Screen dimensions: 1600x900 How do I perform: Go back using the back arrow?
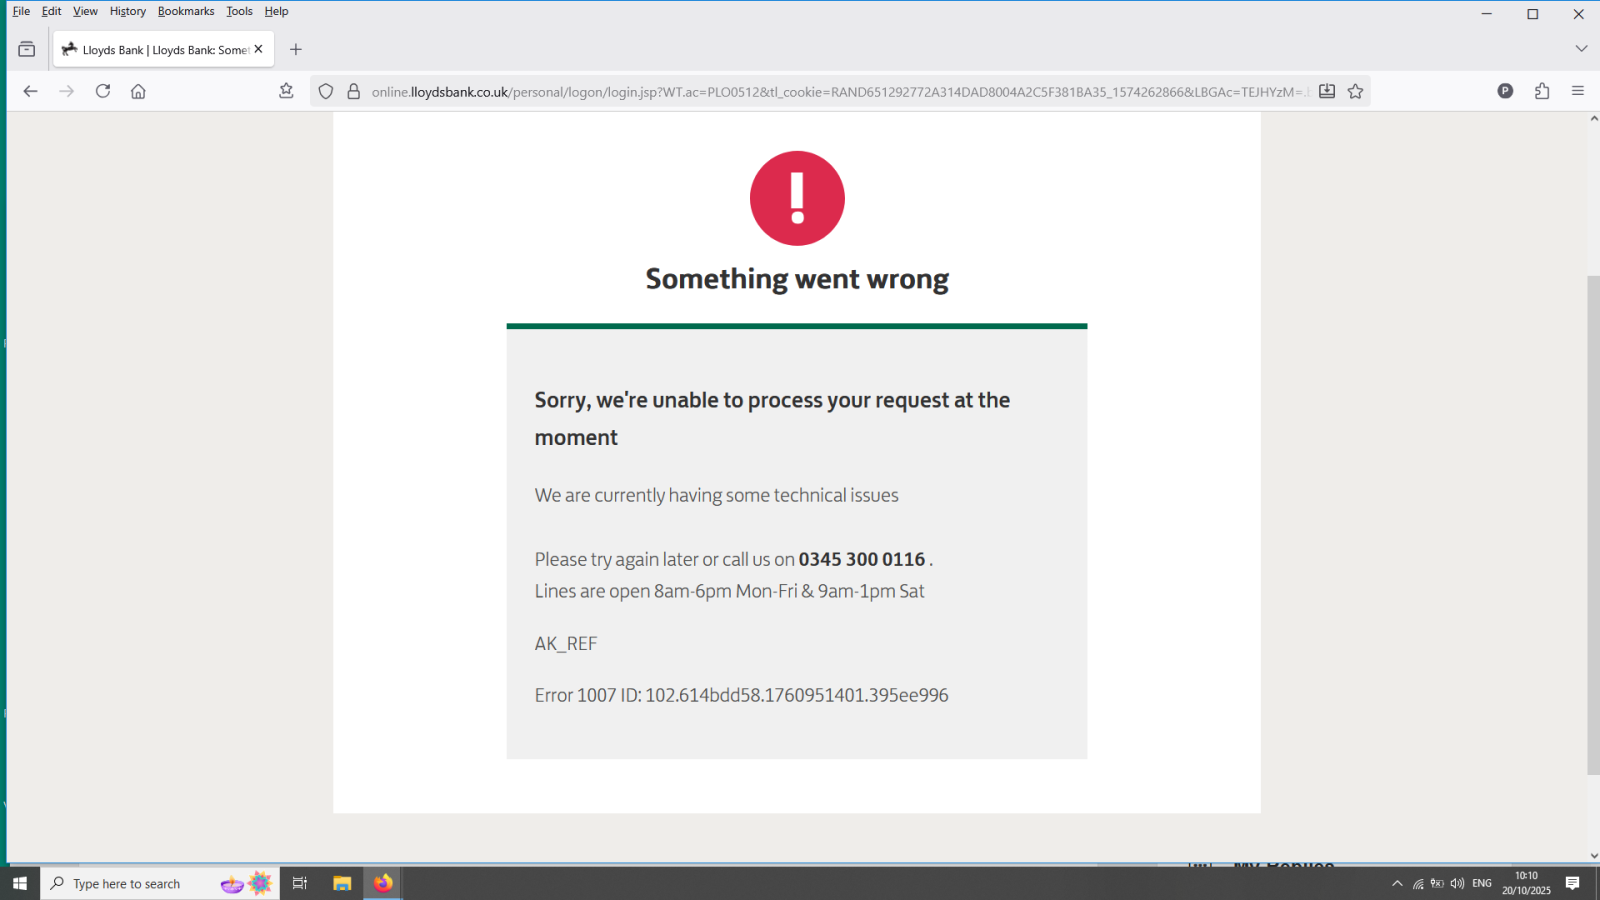[30, 91]
